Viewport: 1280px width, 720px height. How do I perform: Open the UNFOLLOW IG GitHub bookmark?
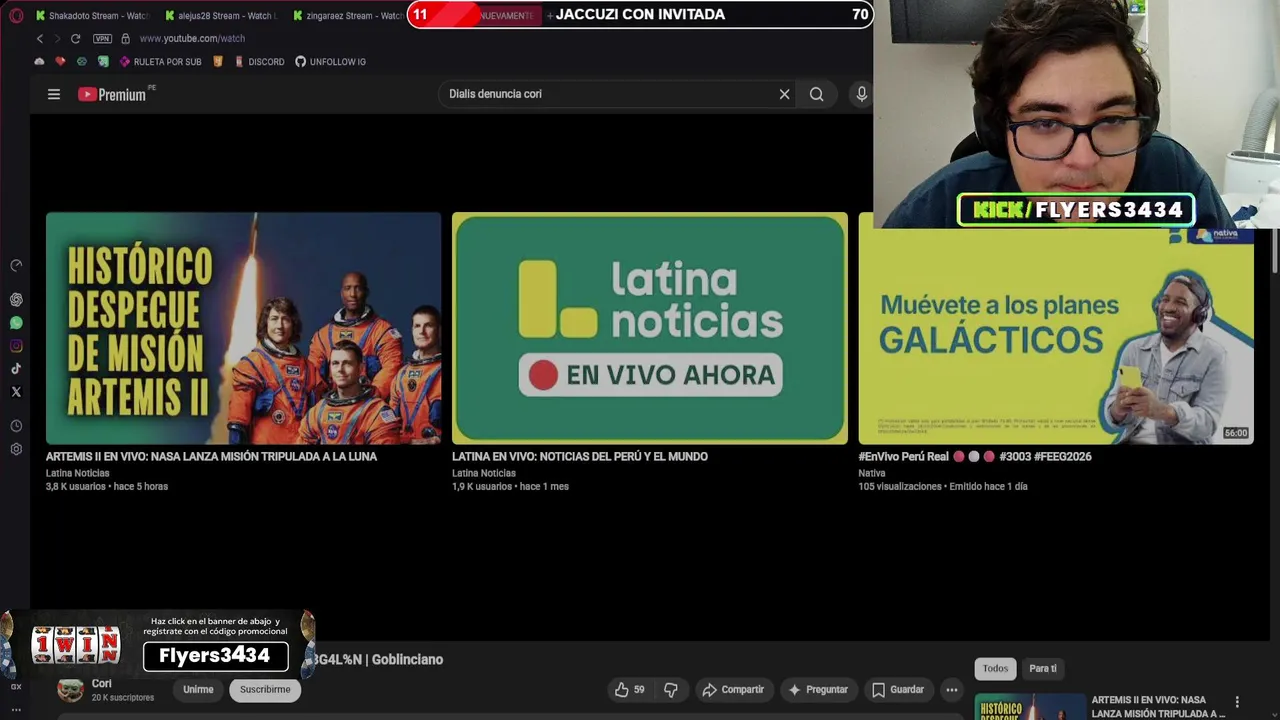(330, 62)
